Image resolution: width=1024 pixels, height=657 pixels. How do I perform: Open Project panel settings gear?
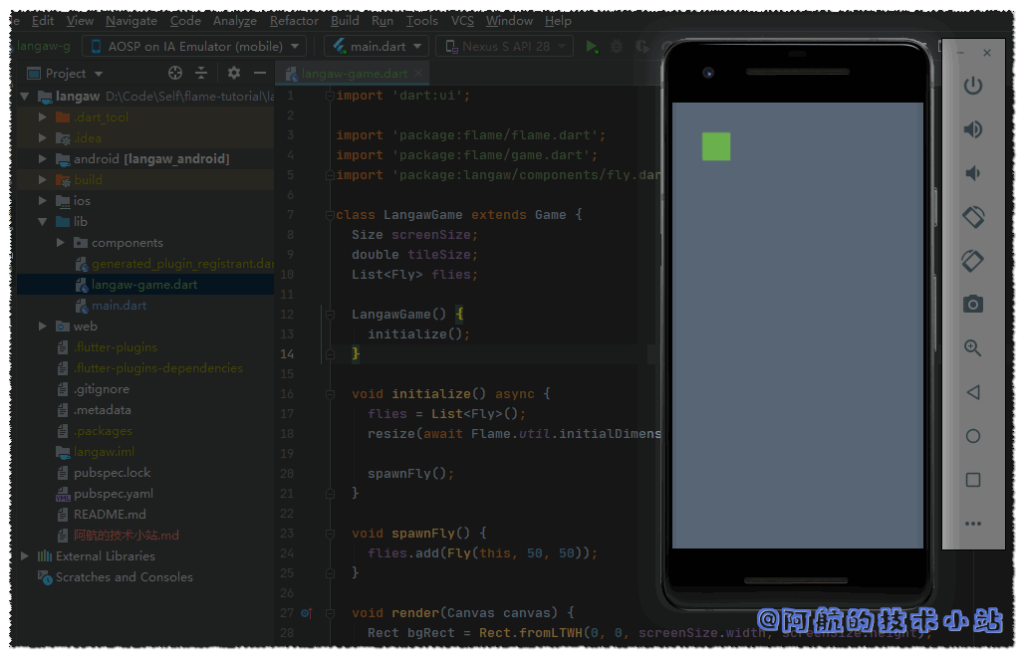(234, 73)
